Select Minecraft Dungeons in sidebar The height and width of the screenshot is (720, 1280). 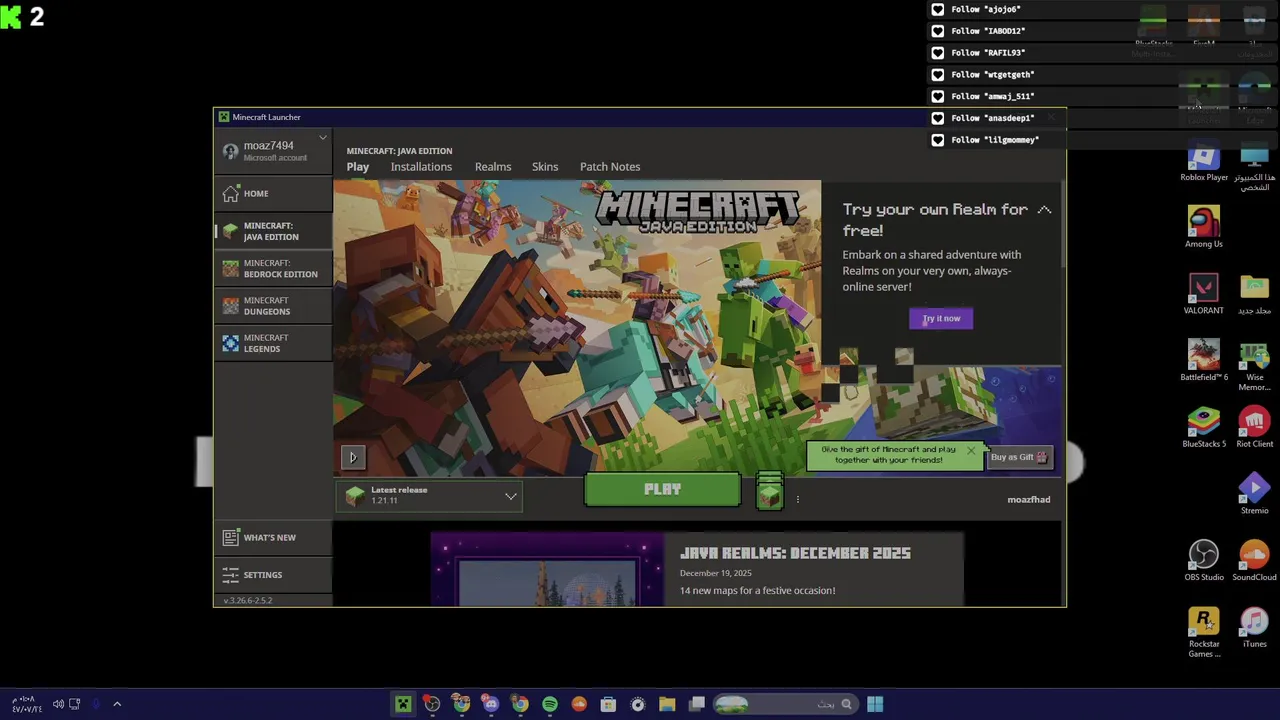(x=273, y=305)
